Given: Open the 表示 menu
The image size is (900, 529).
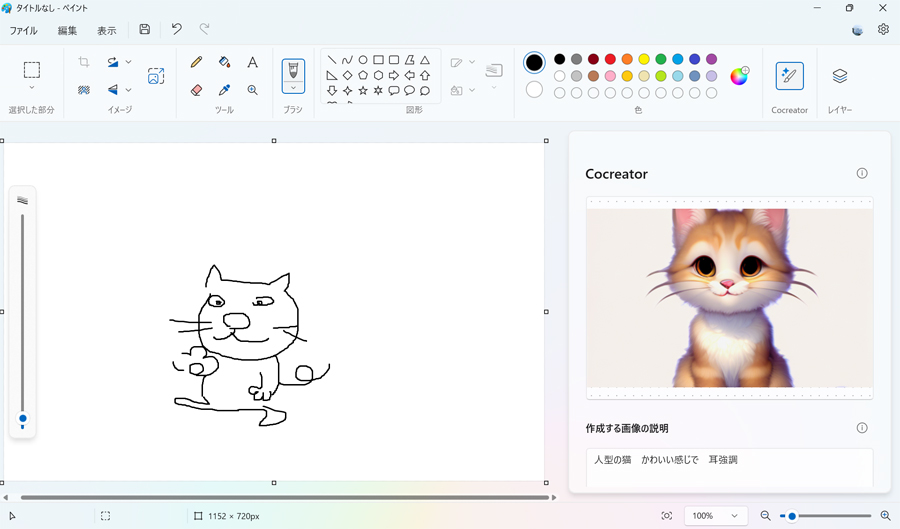Looking at the screenshot, I should click(x=106, y=30).
